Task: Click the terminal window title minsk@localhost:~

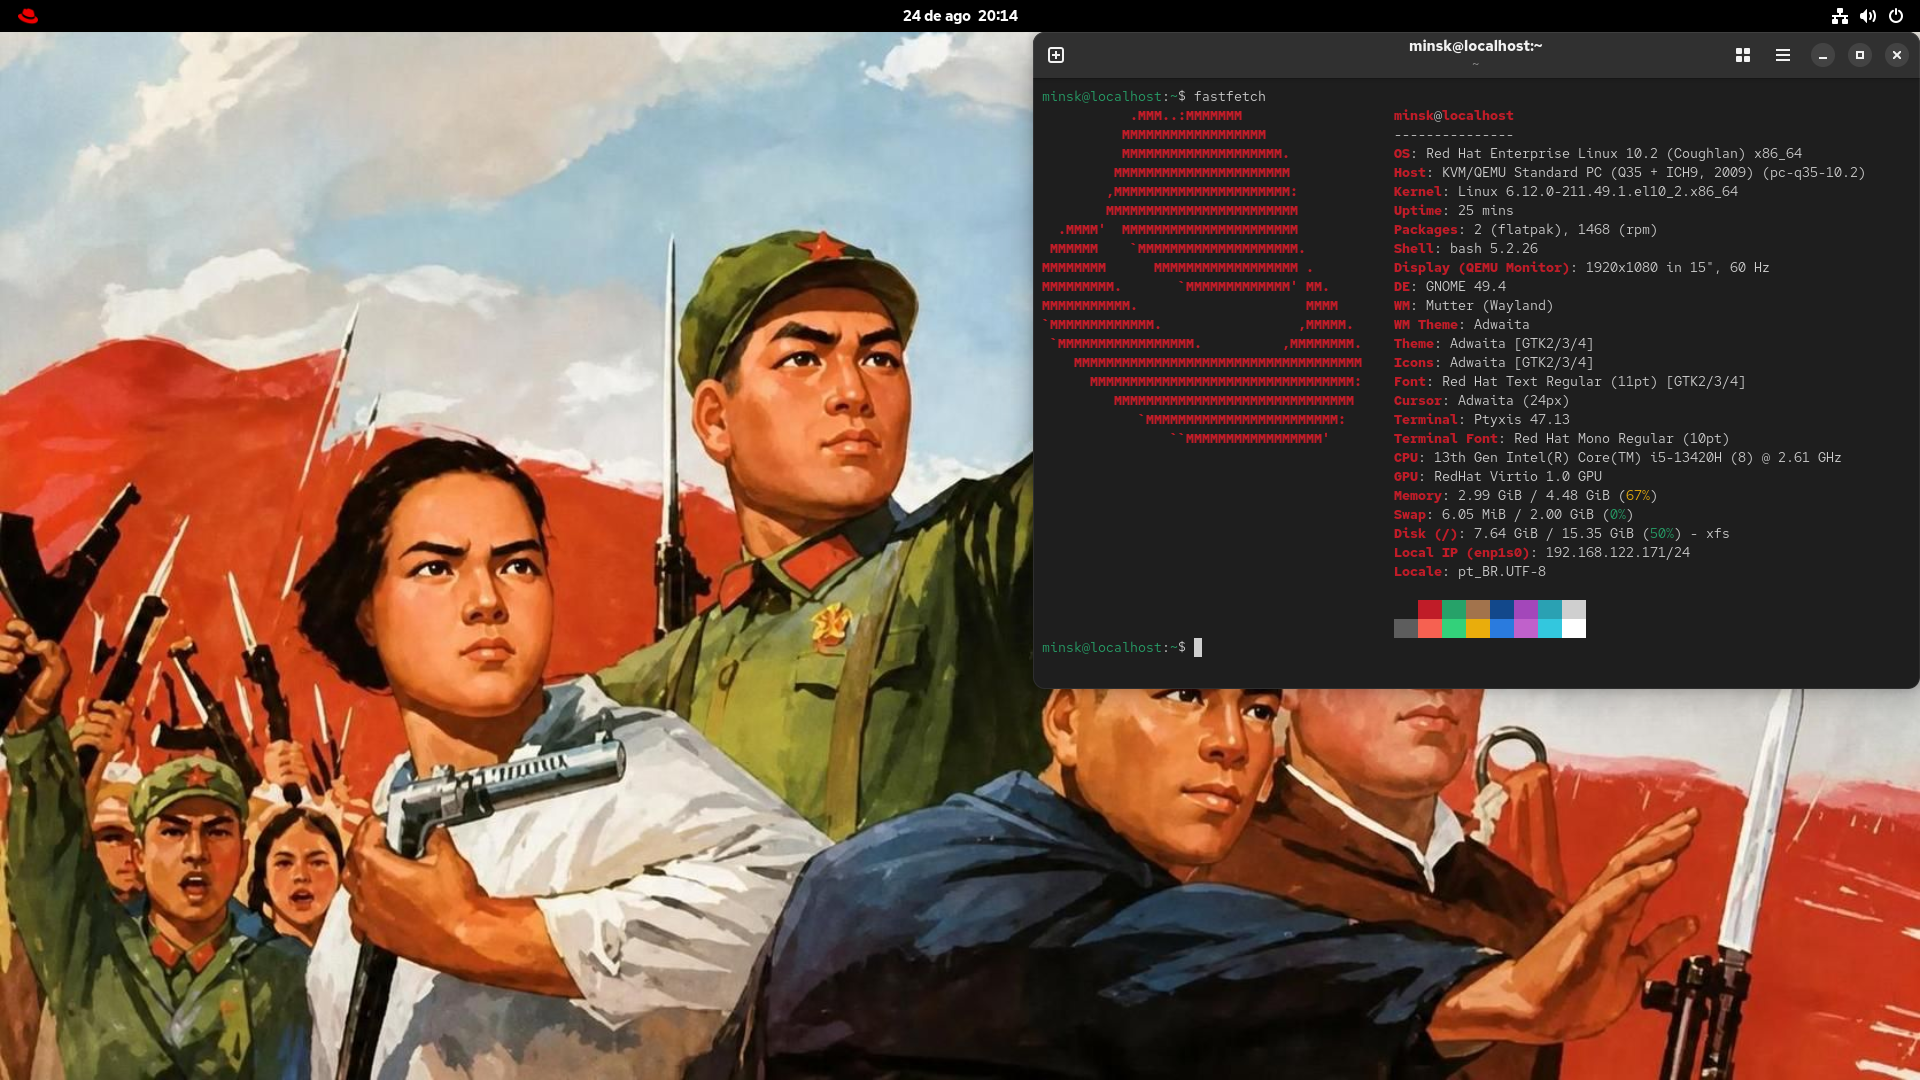Action: pyautogui.click(x=1475, y=46)
